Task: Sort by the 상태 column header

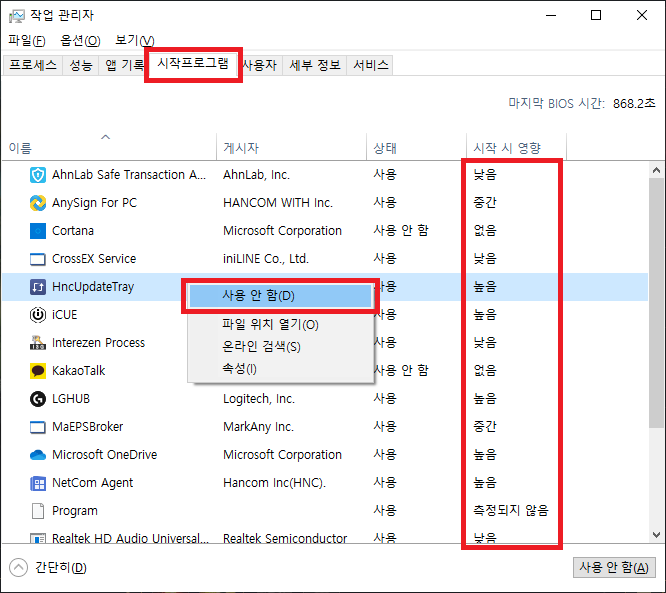Action: pyautogui.click(x=416, y=148)
